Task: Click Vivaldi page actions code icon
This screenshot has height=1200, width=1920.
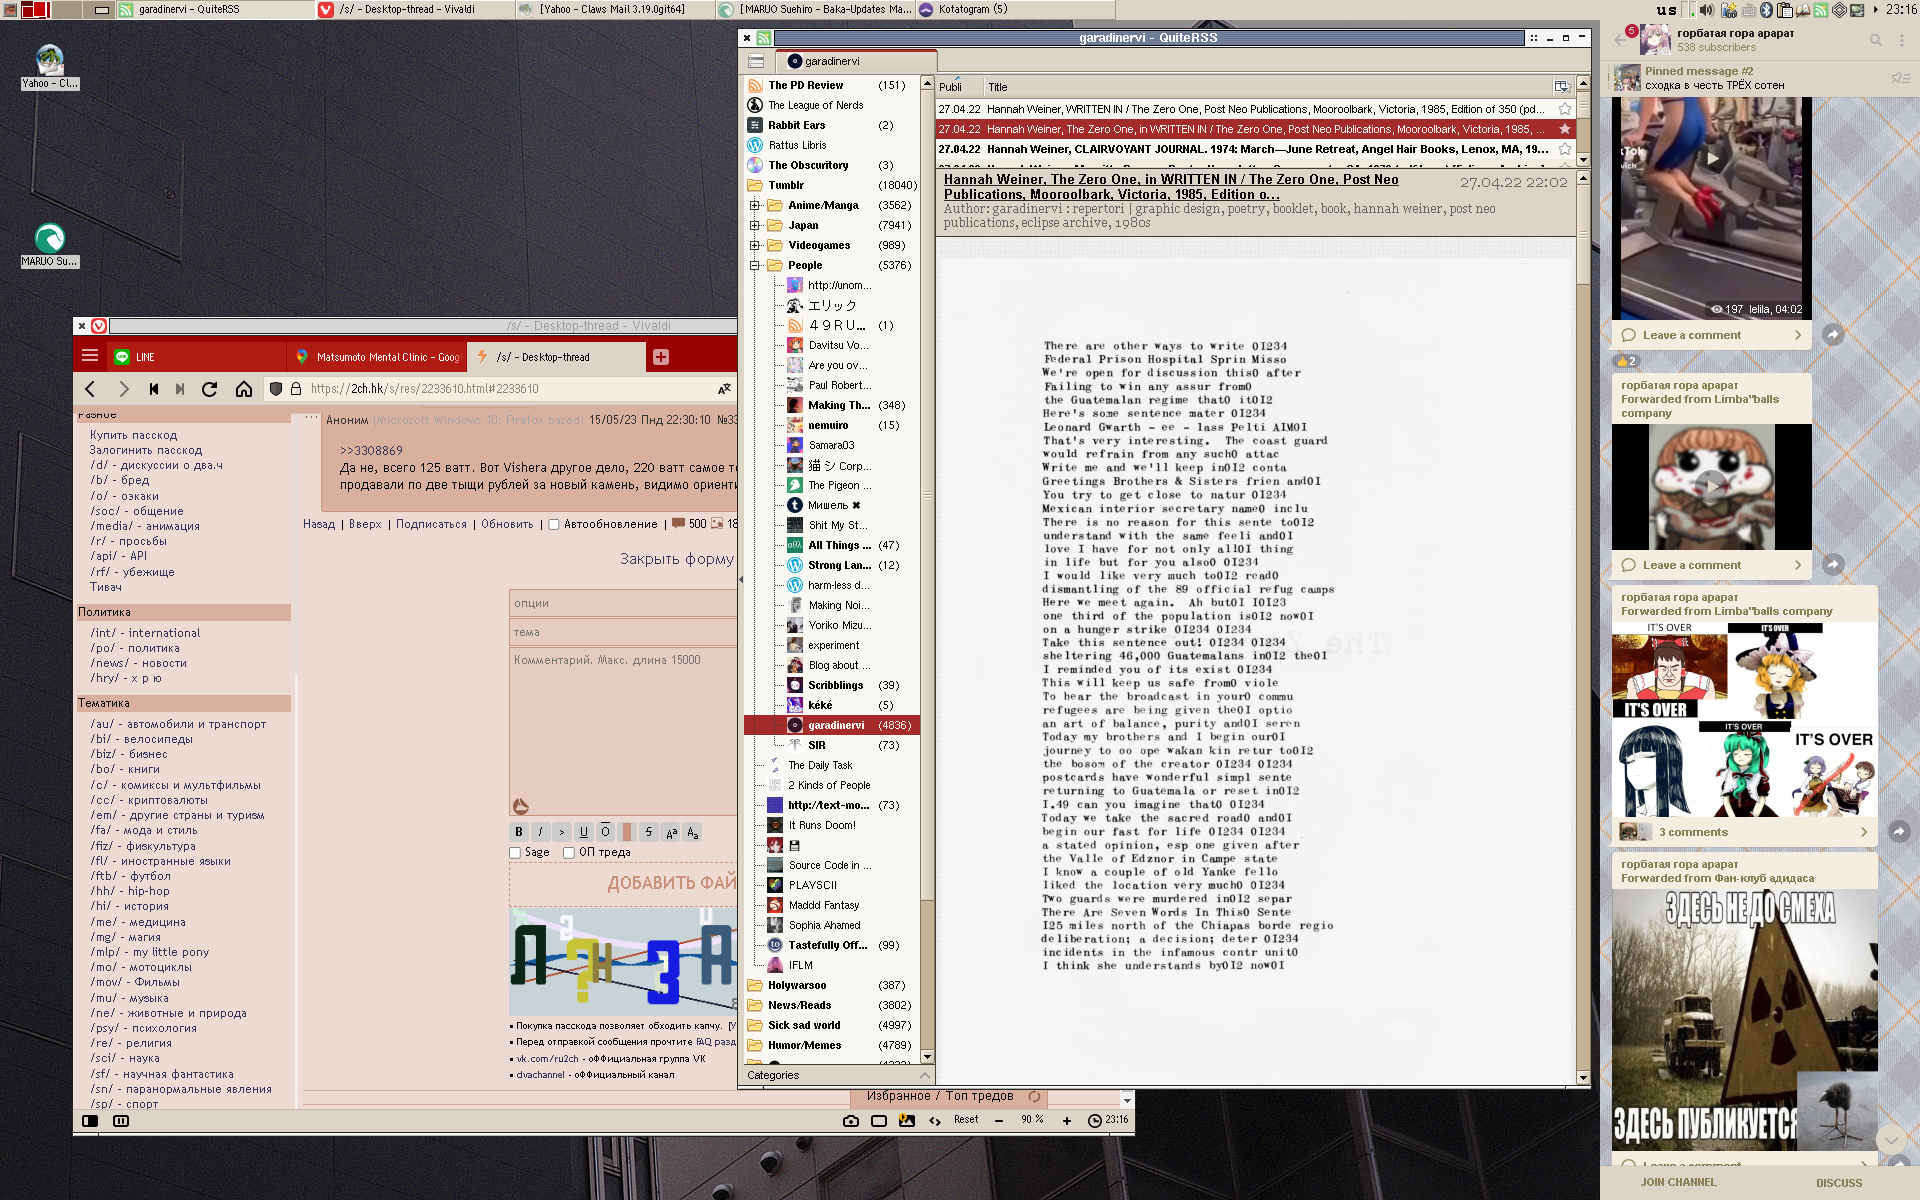Action: [935, 1121]
